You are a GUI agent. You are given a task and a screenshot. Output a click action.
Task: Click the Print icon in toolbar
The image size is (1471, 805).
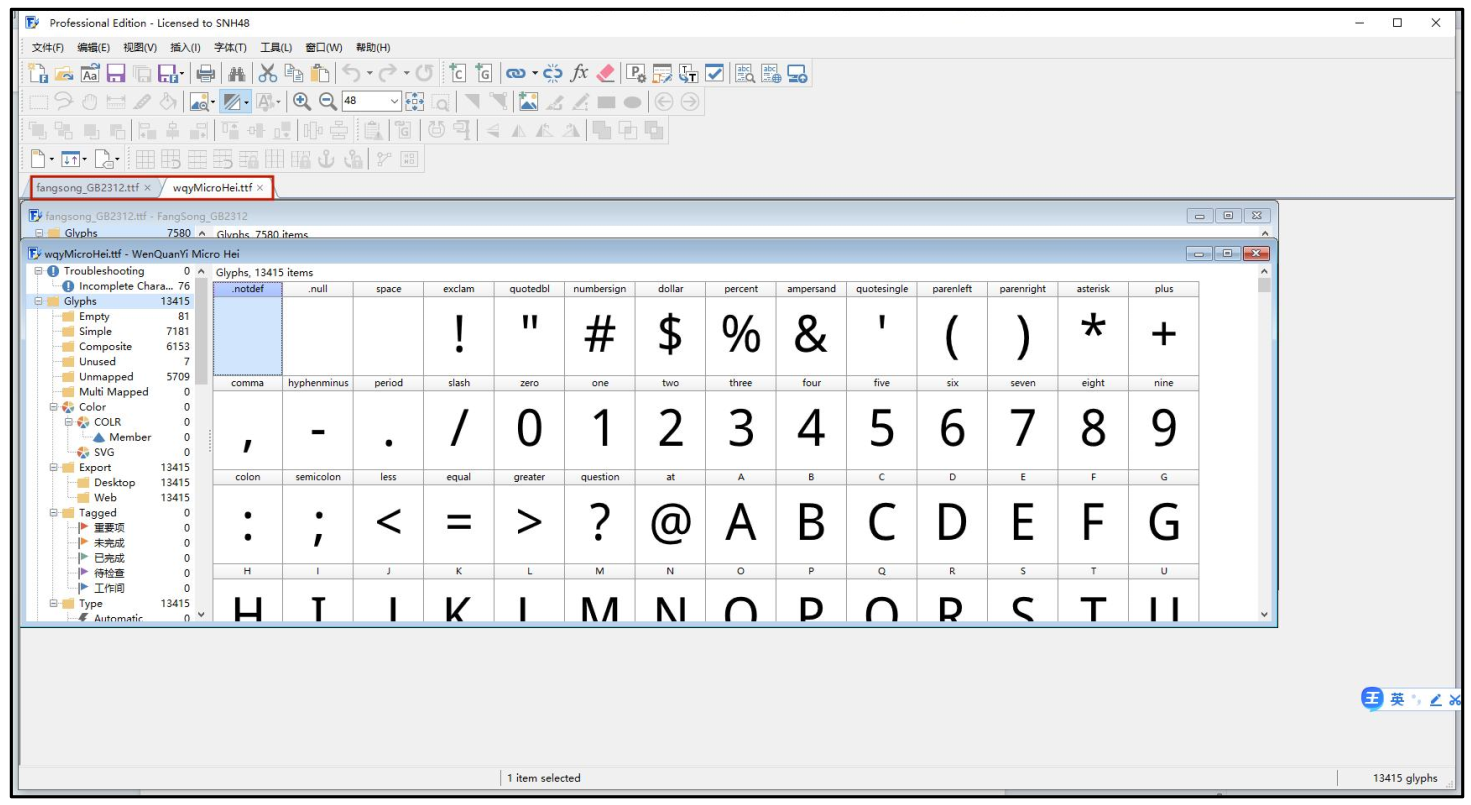pos(206,73)
